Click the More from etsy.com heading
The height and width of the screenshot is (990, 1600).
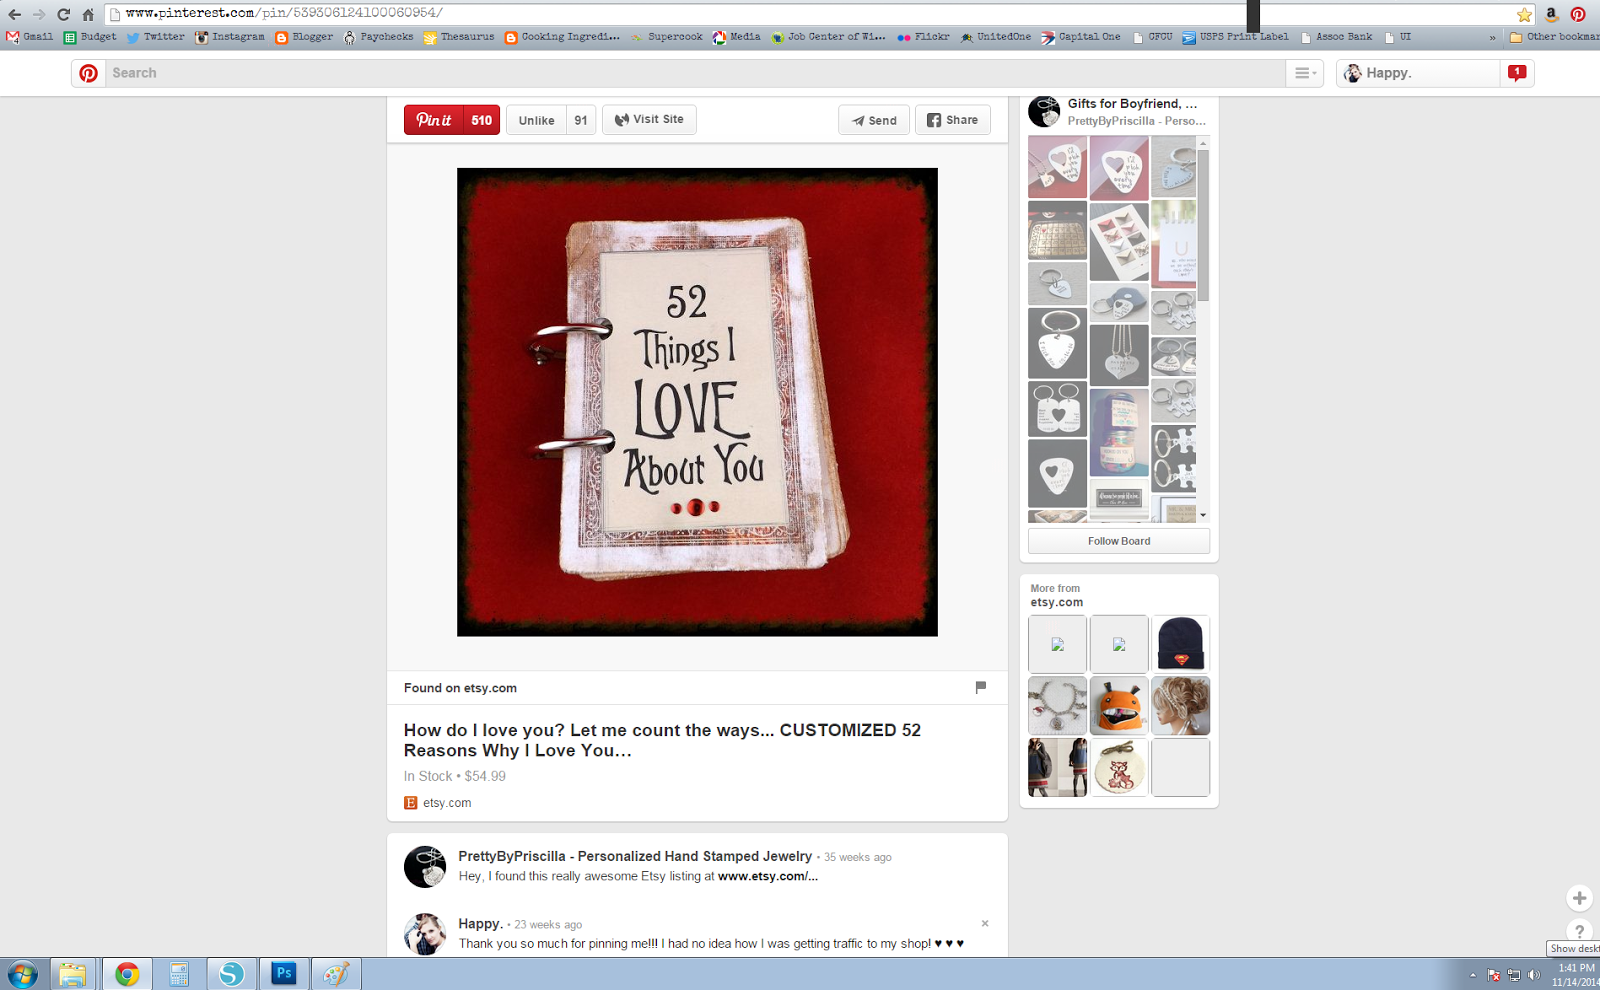pyautogui.click(x=1057, y=596)
